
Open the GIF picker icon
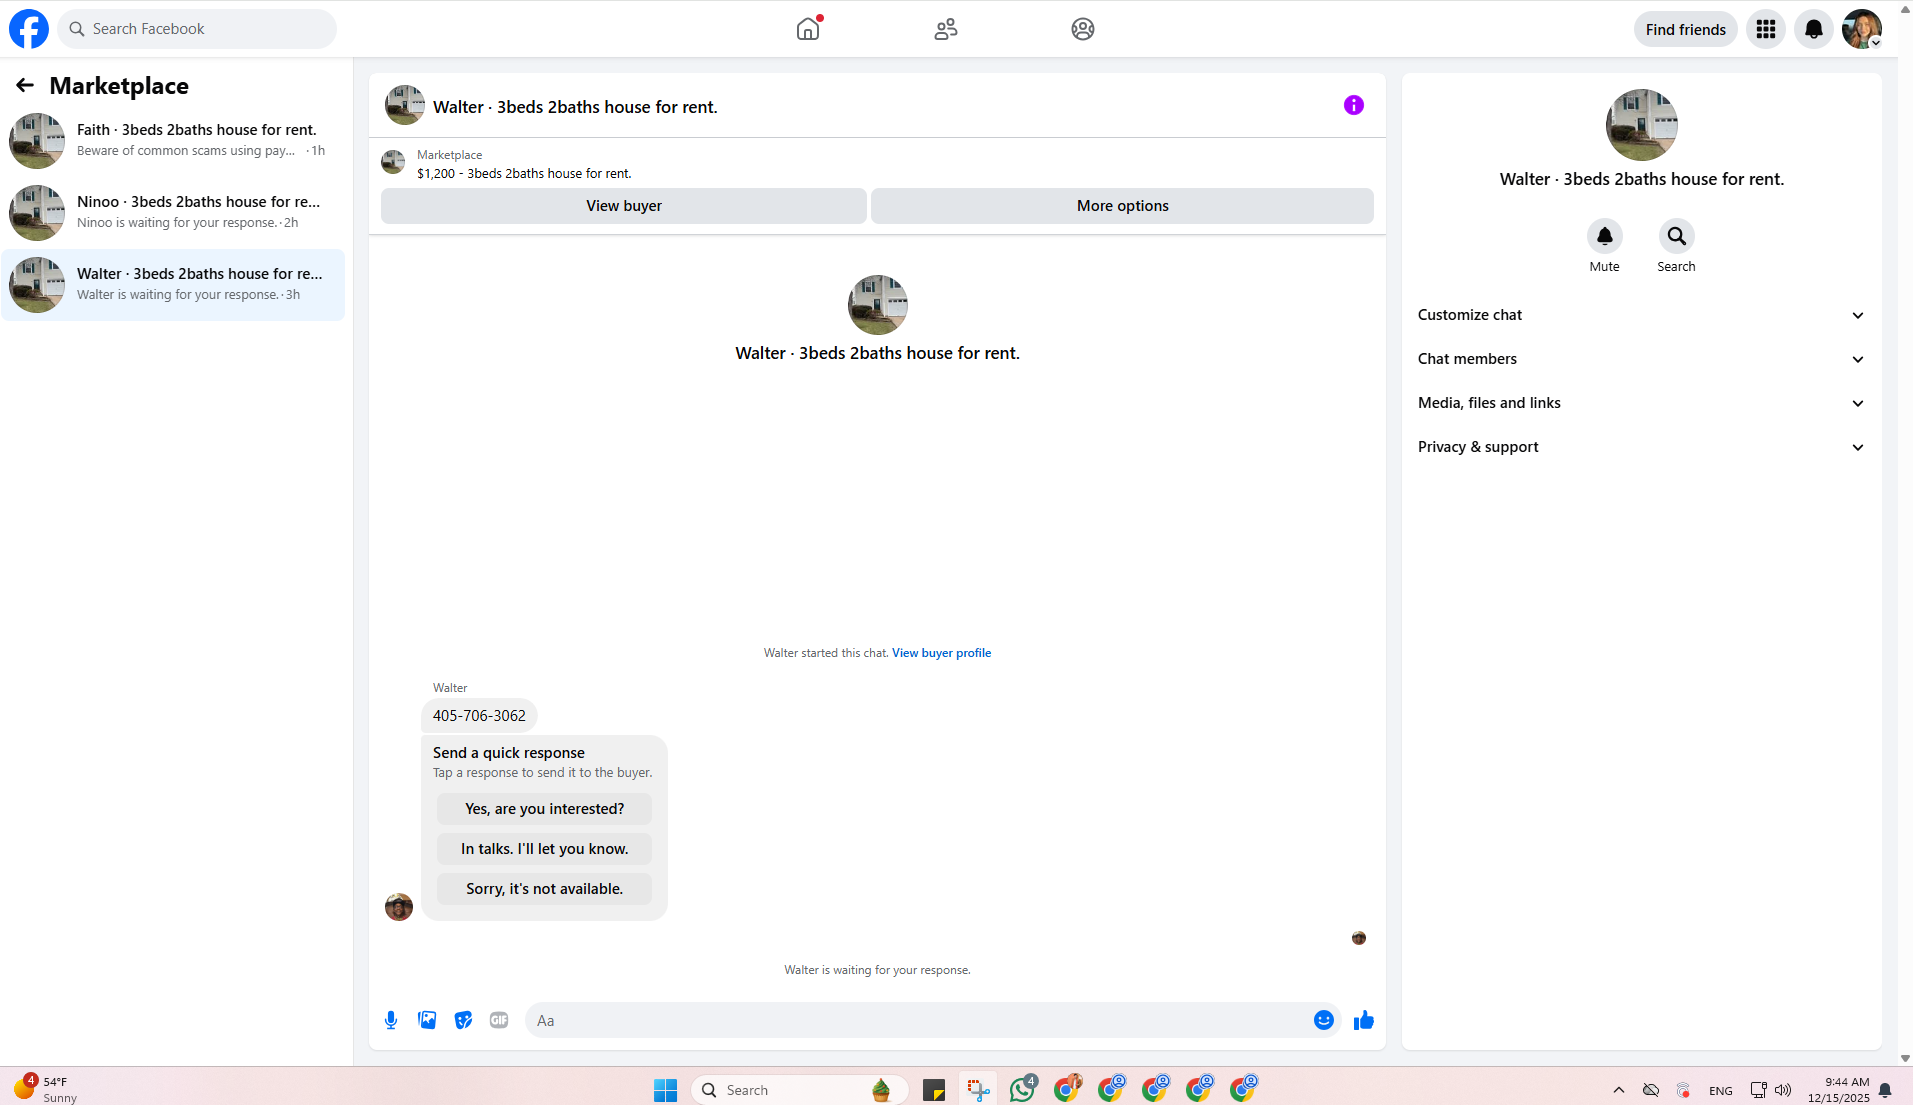click(499, 1020)
